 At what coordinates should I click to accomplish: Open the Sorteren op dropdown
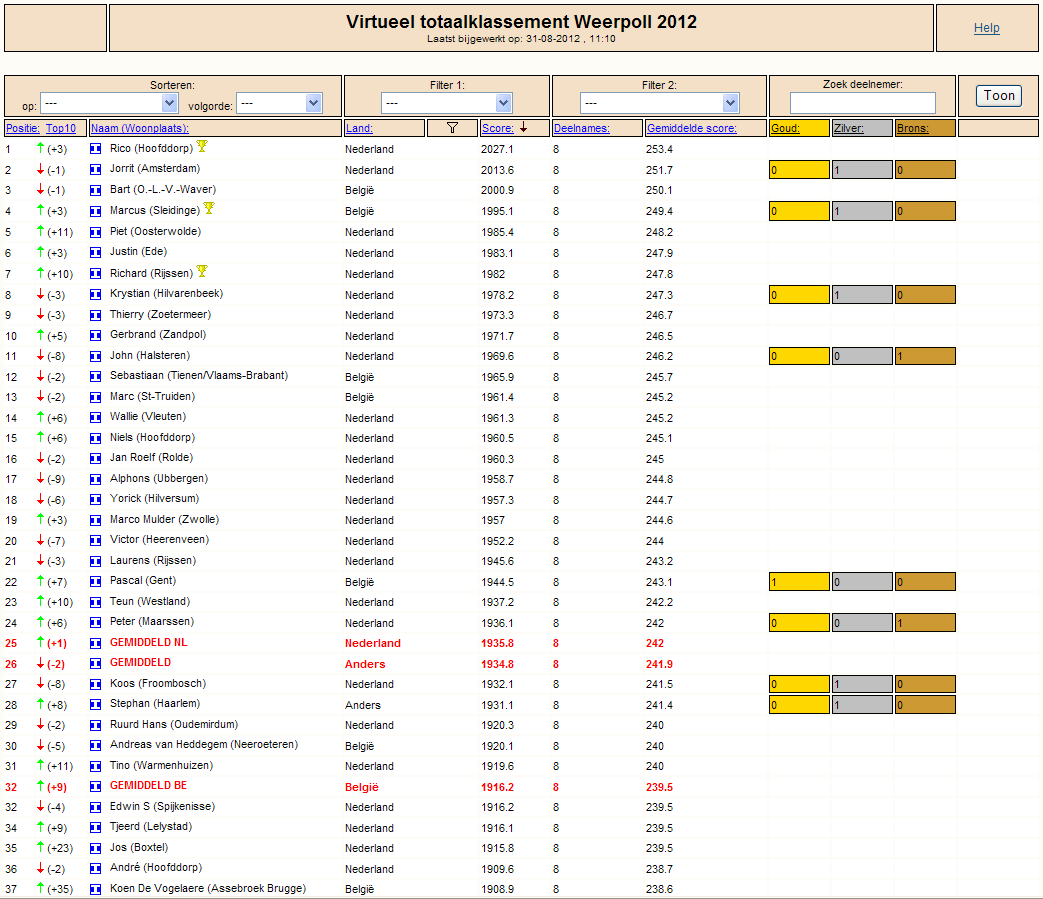pyautogui.click(x=109, y=103)
